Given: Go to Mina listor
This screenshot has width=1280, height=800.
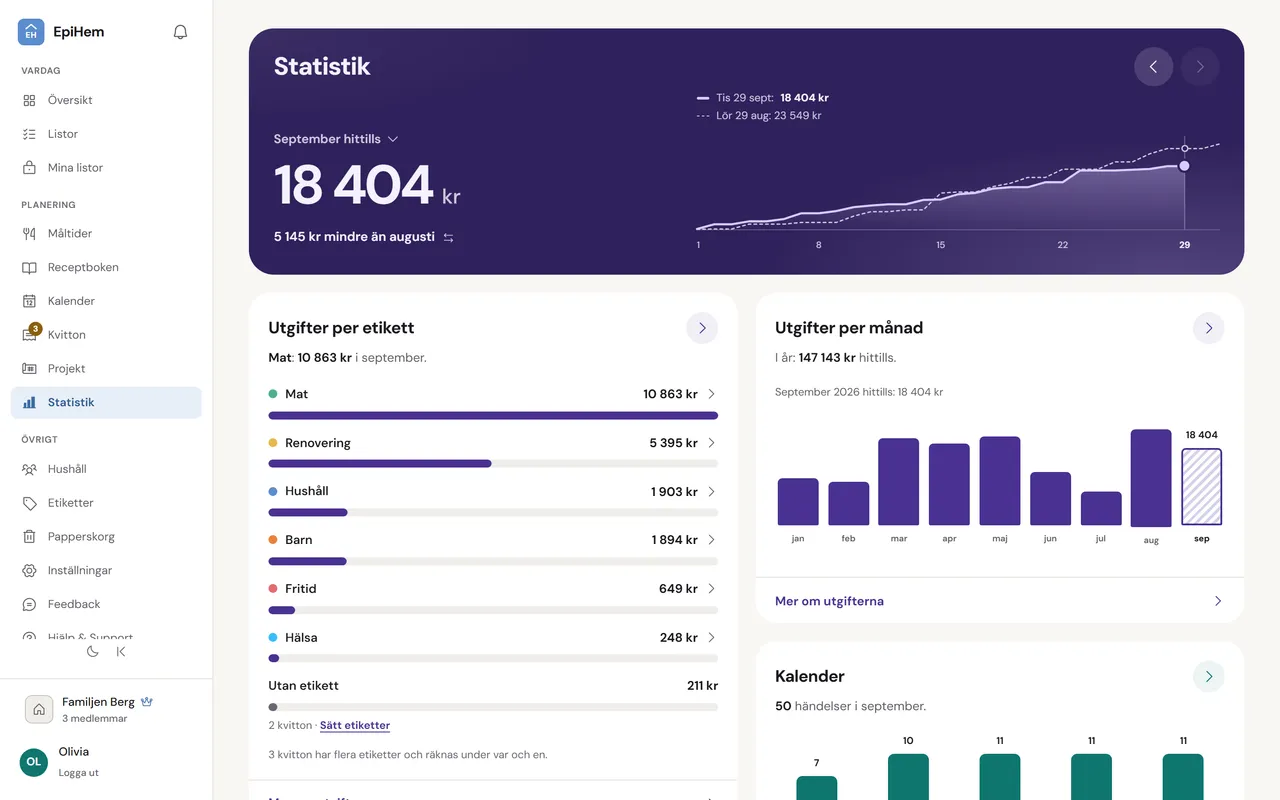Looking at the screenshot, I should point(106,168).
